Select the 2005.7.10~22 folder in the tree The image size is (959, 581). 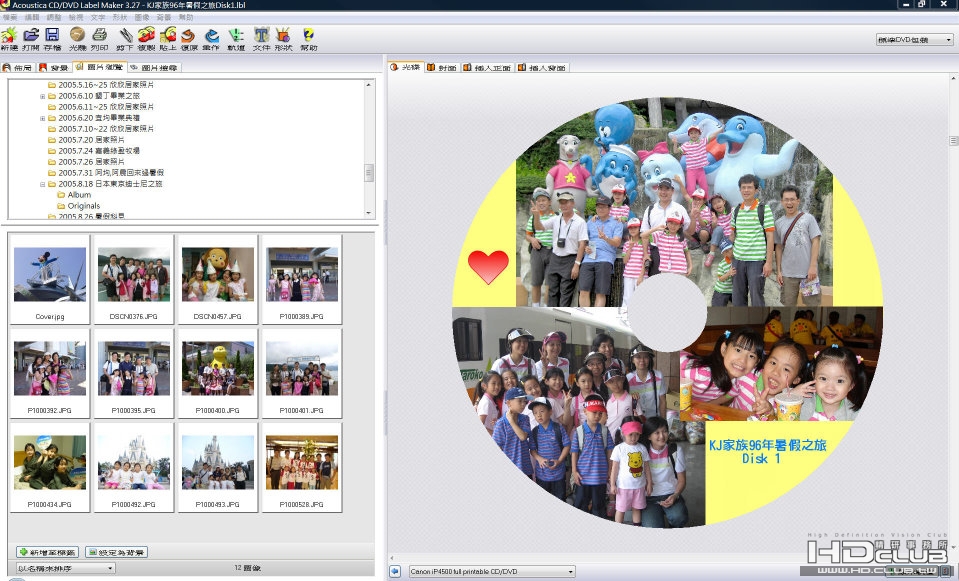106,129
